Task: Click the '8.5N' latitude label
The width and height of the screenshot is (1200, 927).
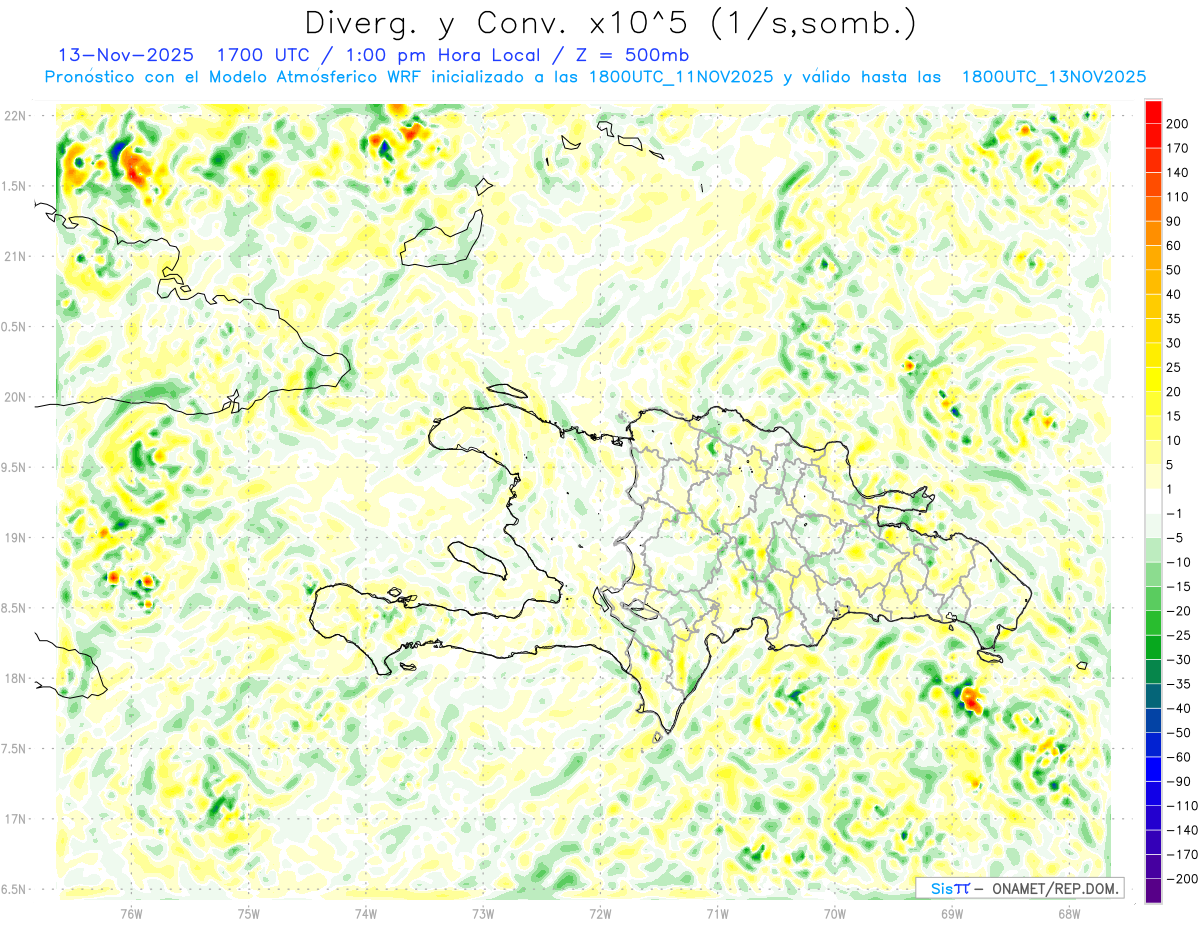Action: pos(14,608)
